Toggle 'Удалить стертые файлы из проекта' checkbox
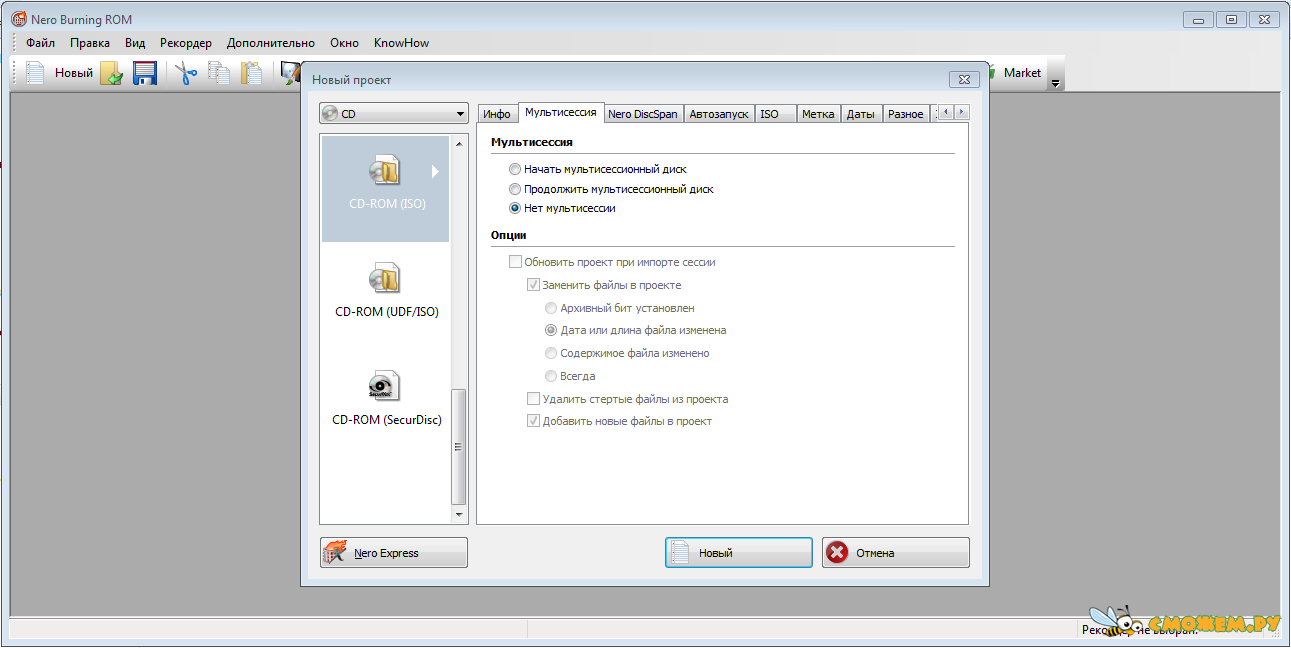This screenshot has height=648, width=1291. tap(628, 399)
